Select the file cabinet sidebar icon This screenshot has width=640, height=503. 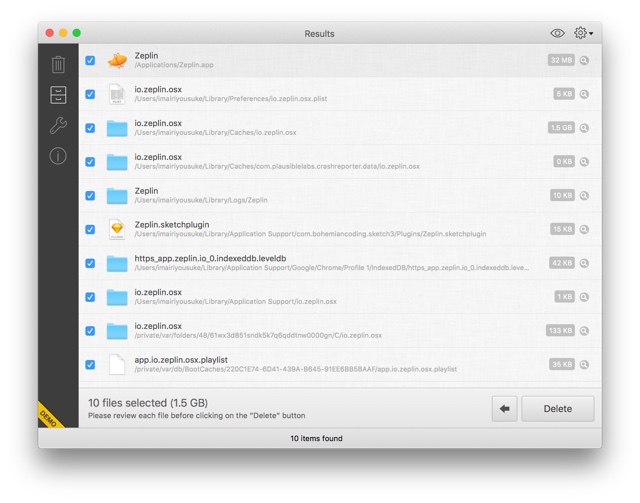coord(58,95)
